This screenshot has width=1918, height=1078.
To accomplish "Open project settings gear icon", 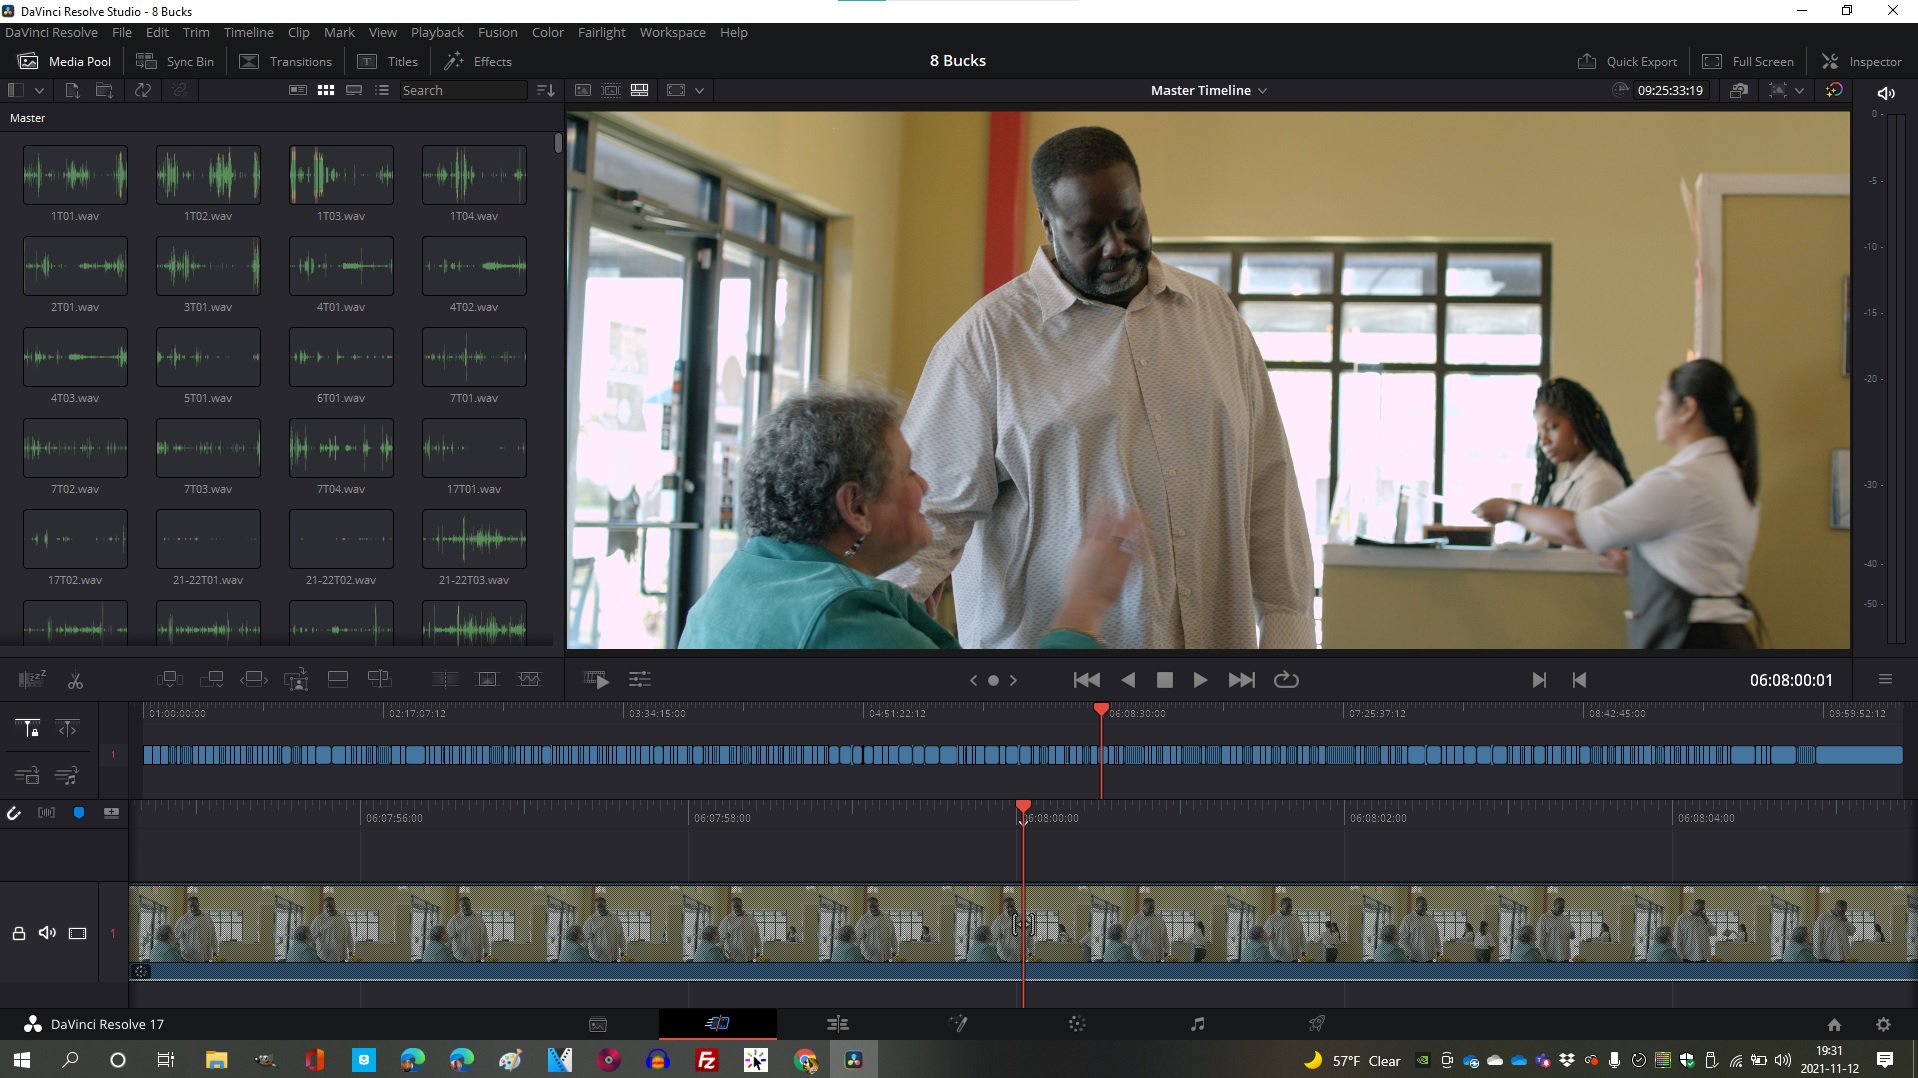I will tap(1883, 1024).
